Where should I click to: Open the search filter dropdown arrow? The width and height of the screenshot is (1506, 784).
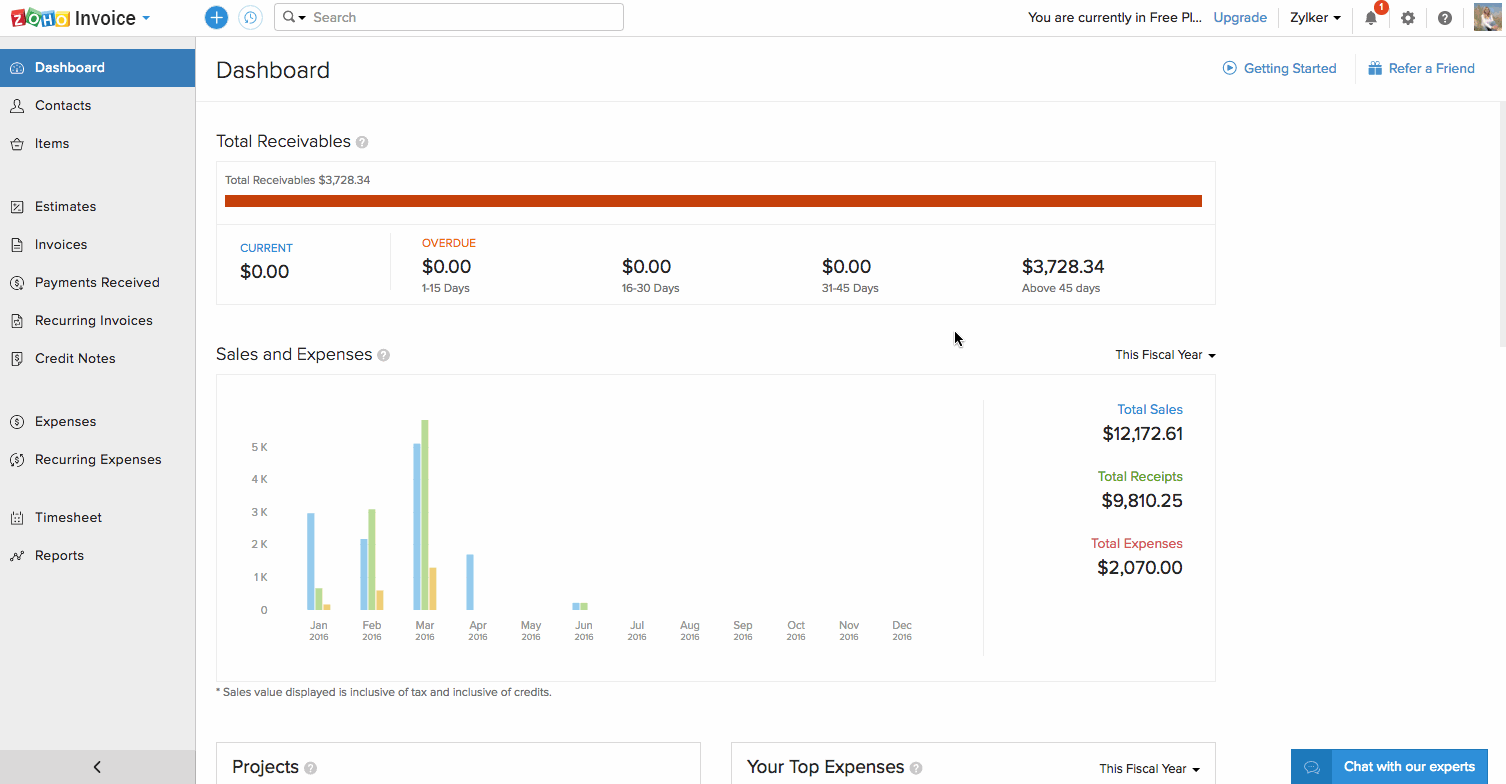point(294,18)
